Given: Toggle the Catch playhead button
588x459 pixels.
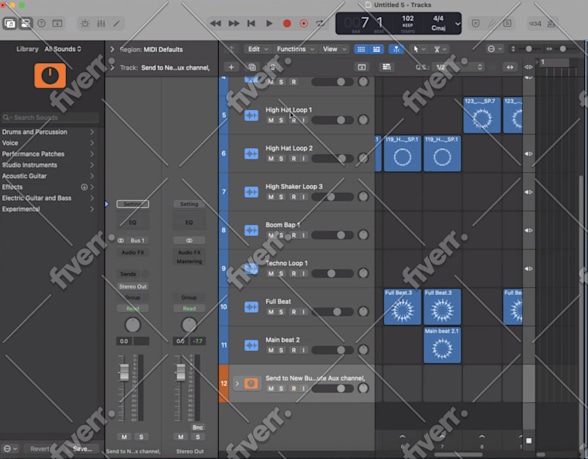Looking at the screenshot, I should (x=396, y=50).
